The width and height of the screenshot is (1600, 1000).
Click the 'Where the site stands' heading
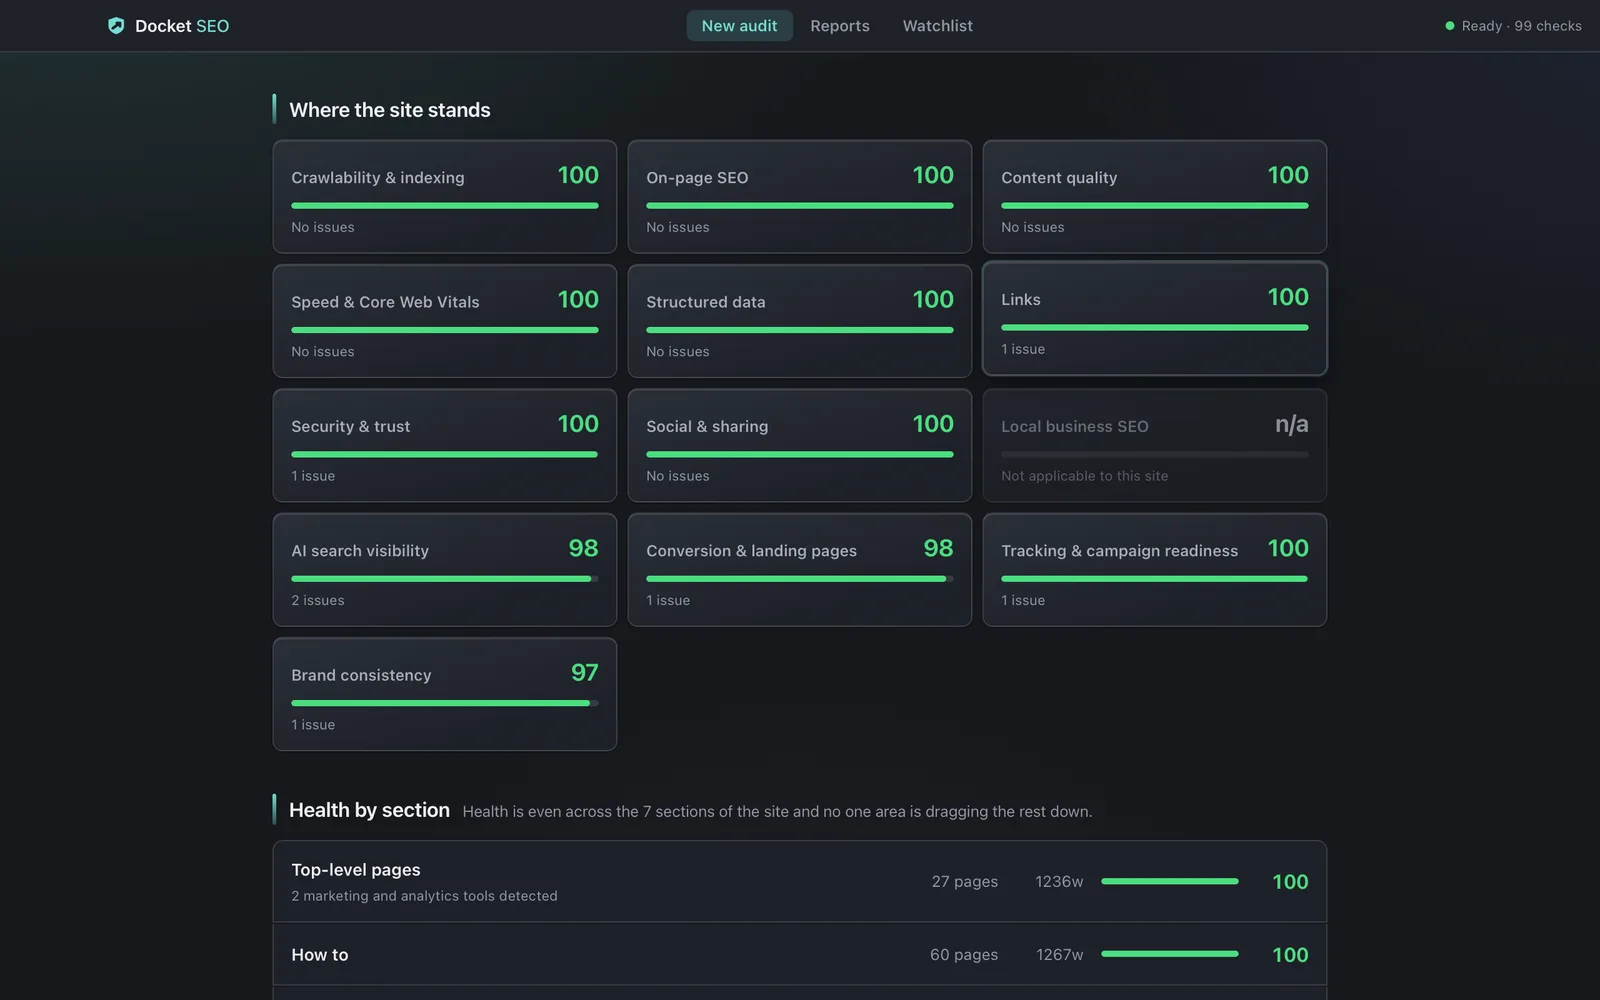tap(390, 110)
